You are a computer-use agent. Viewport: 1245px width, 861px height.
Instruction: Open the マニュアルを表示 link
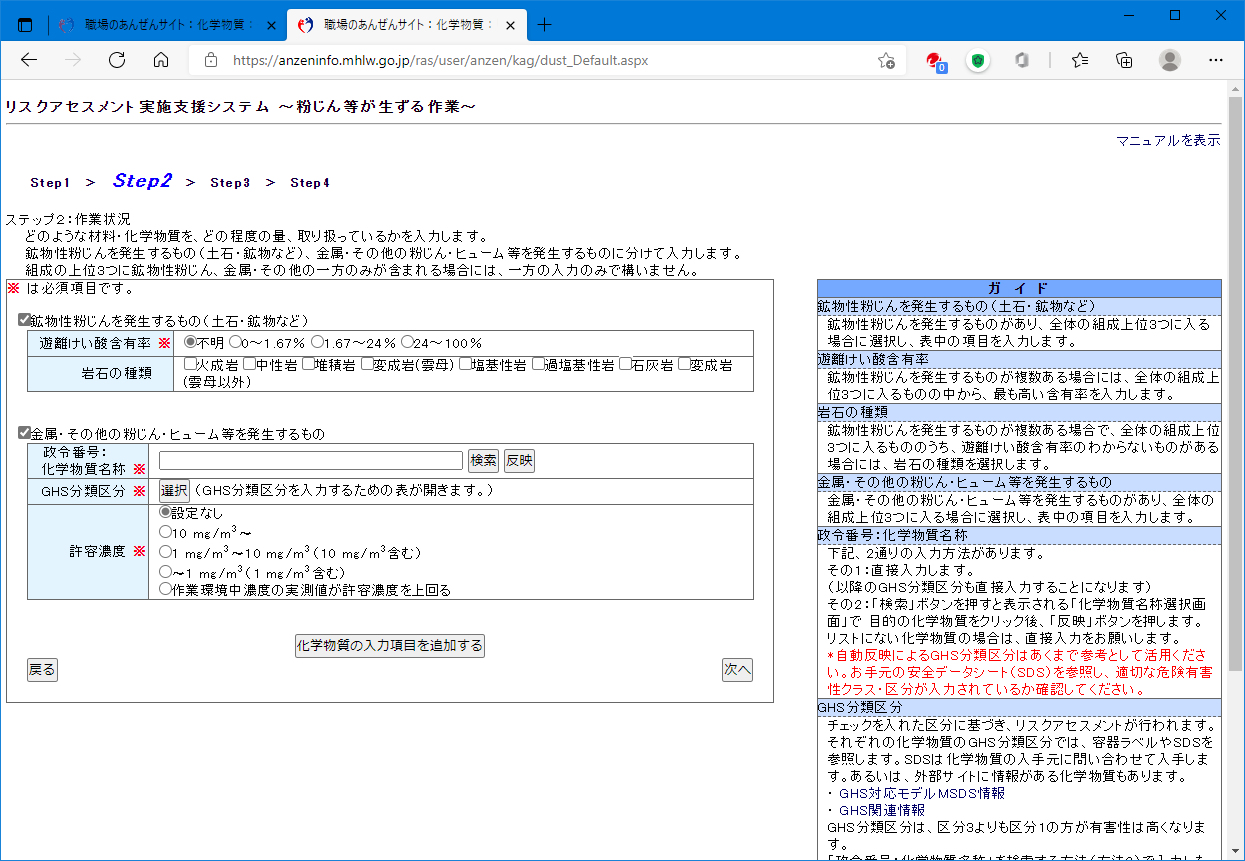point(1168,141)
